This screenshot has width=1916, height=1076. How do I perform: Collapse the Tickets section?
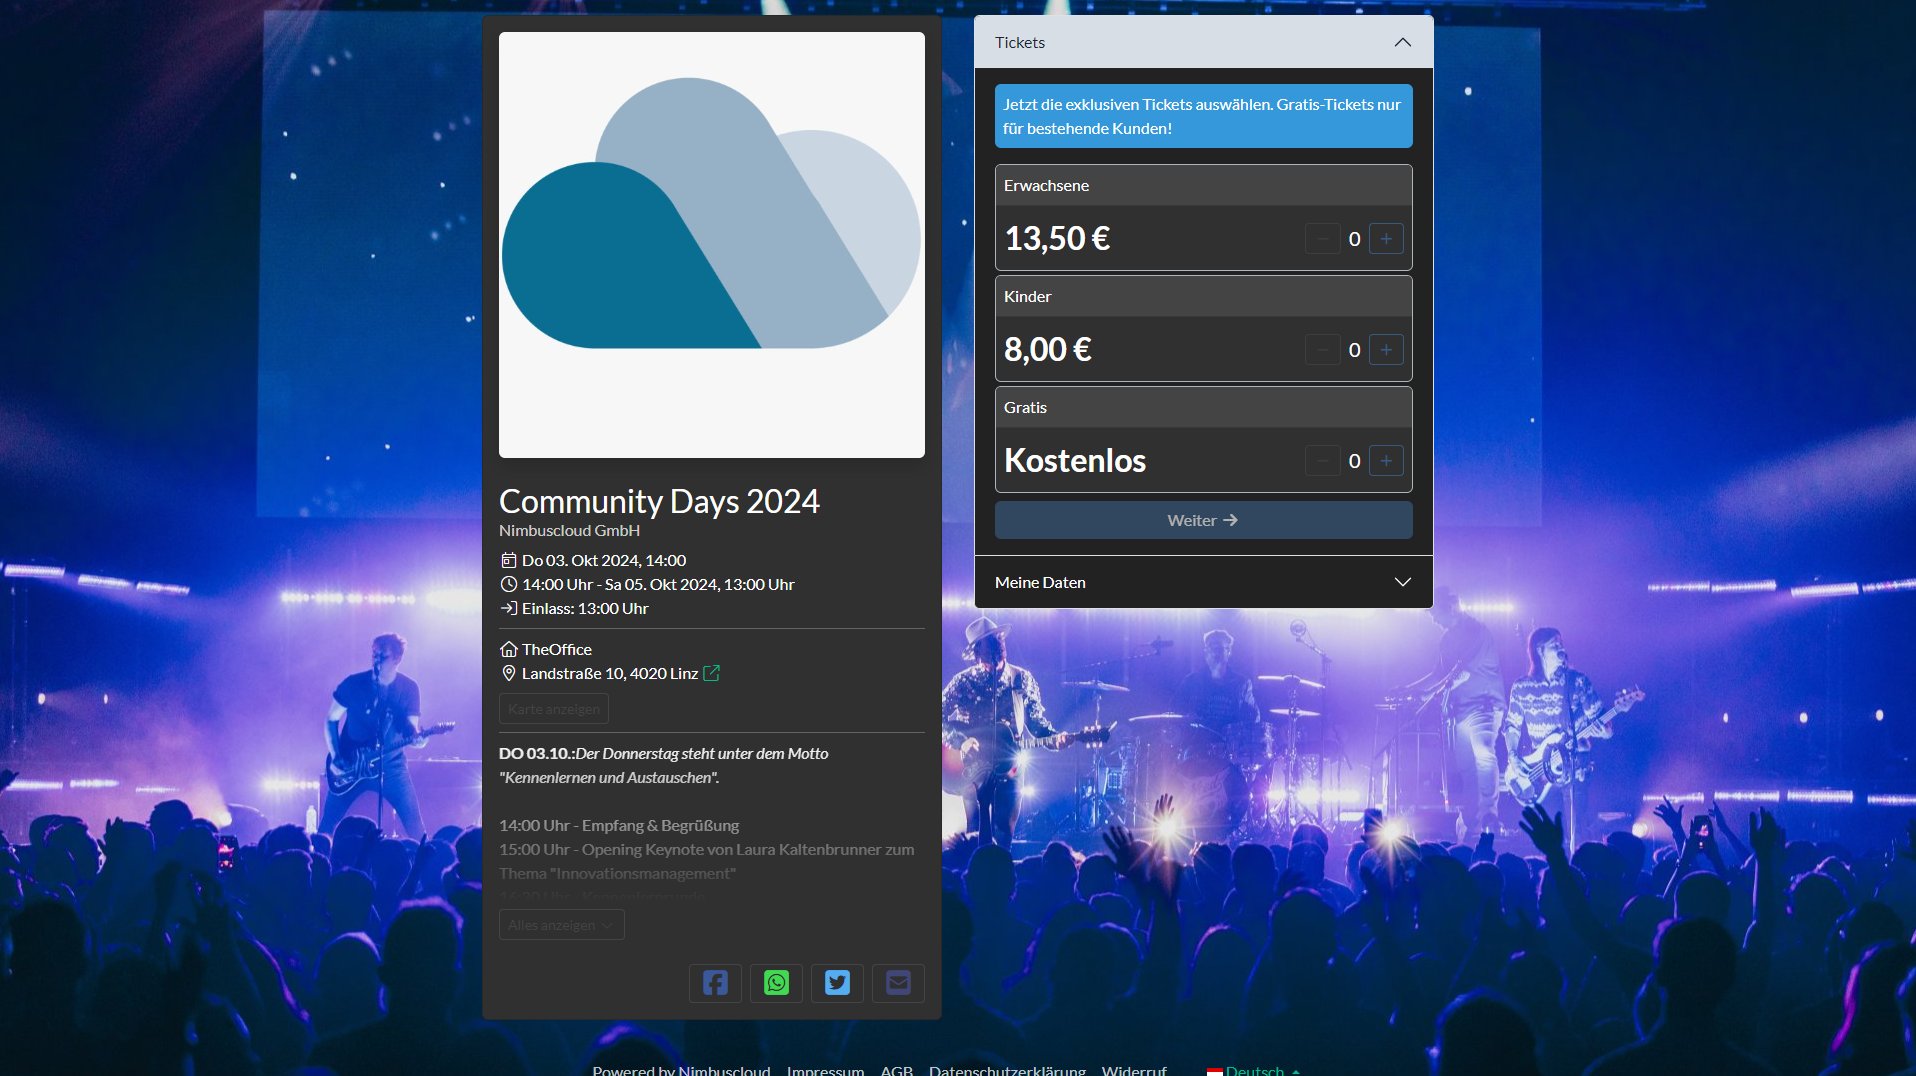pyautogui.click(x=1402, y=42)
